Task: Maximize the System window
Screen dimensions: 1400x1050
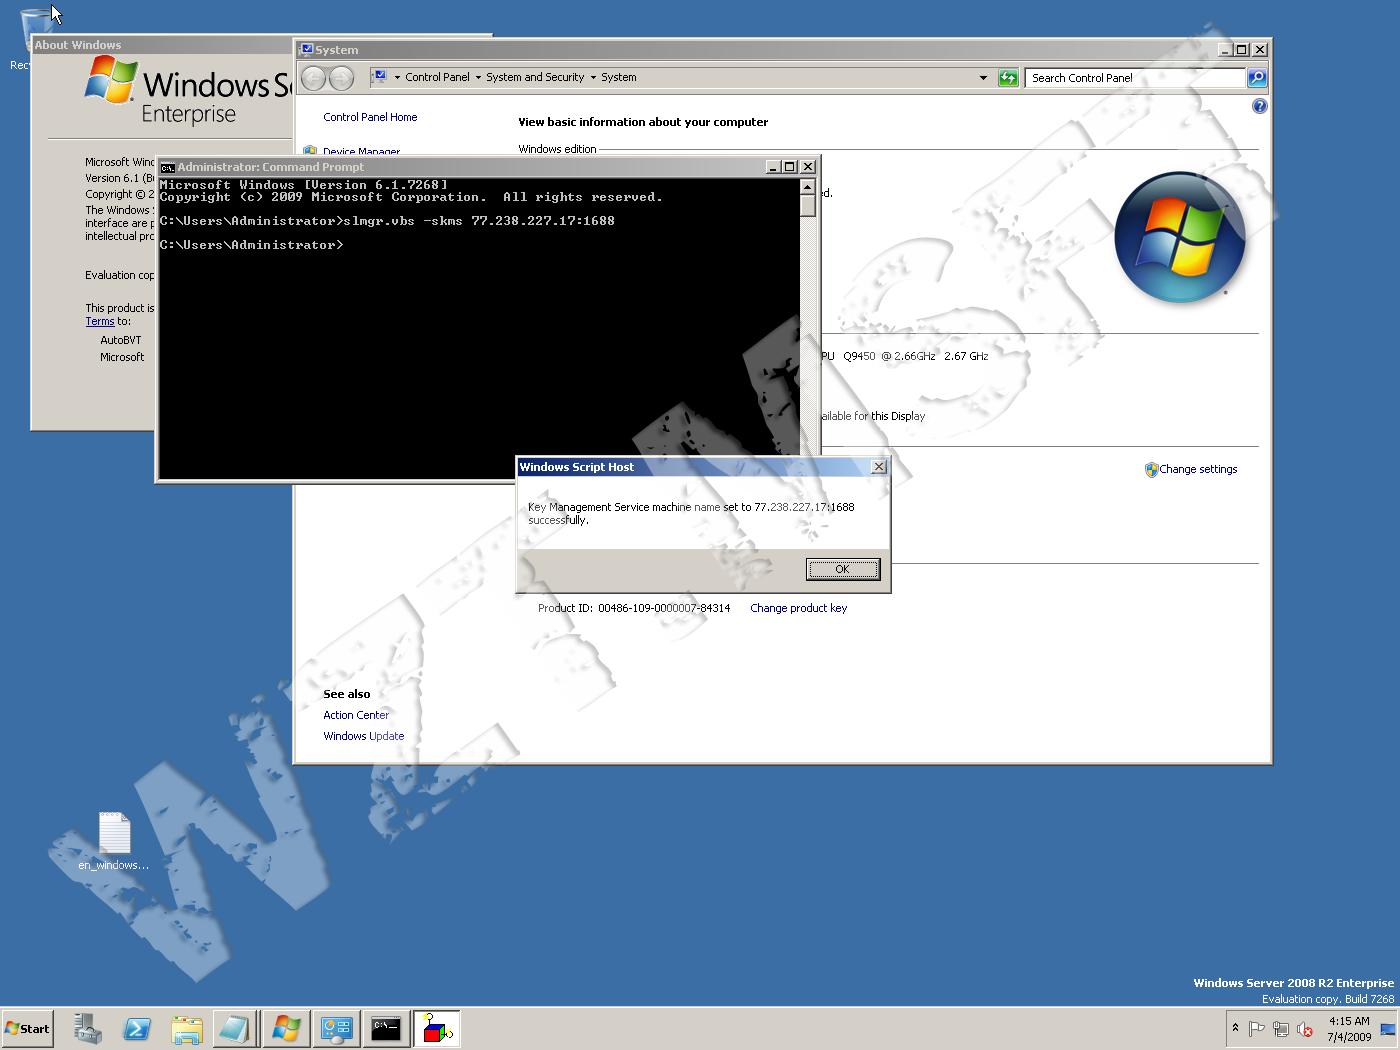Action: pyautogui.click(x=1242, y=49)
